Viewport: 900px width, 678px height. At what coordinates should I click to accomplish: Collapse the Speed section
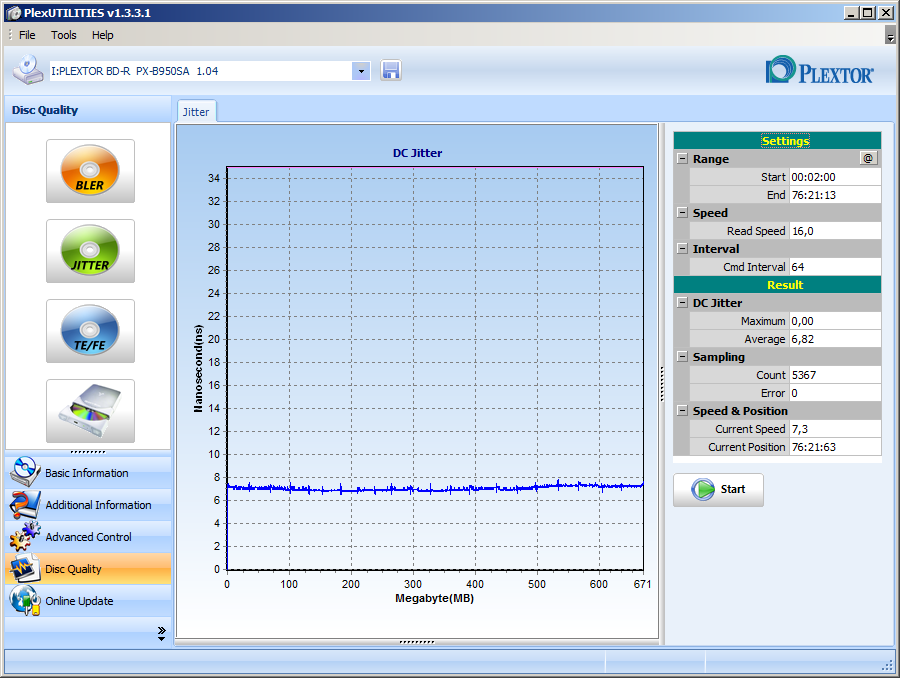click(682, 212)
